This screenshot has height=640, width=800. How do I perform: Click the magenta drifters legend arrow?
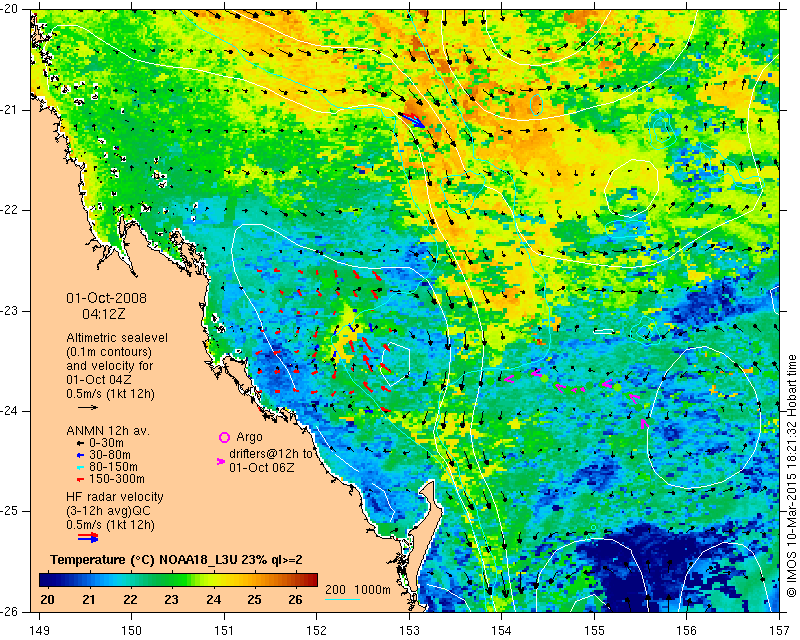[x=221, y=461]
